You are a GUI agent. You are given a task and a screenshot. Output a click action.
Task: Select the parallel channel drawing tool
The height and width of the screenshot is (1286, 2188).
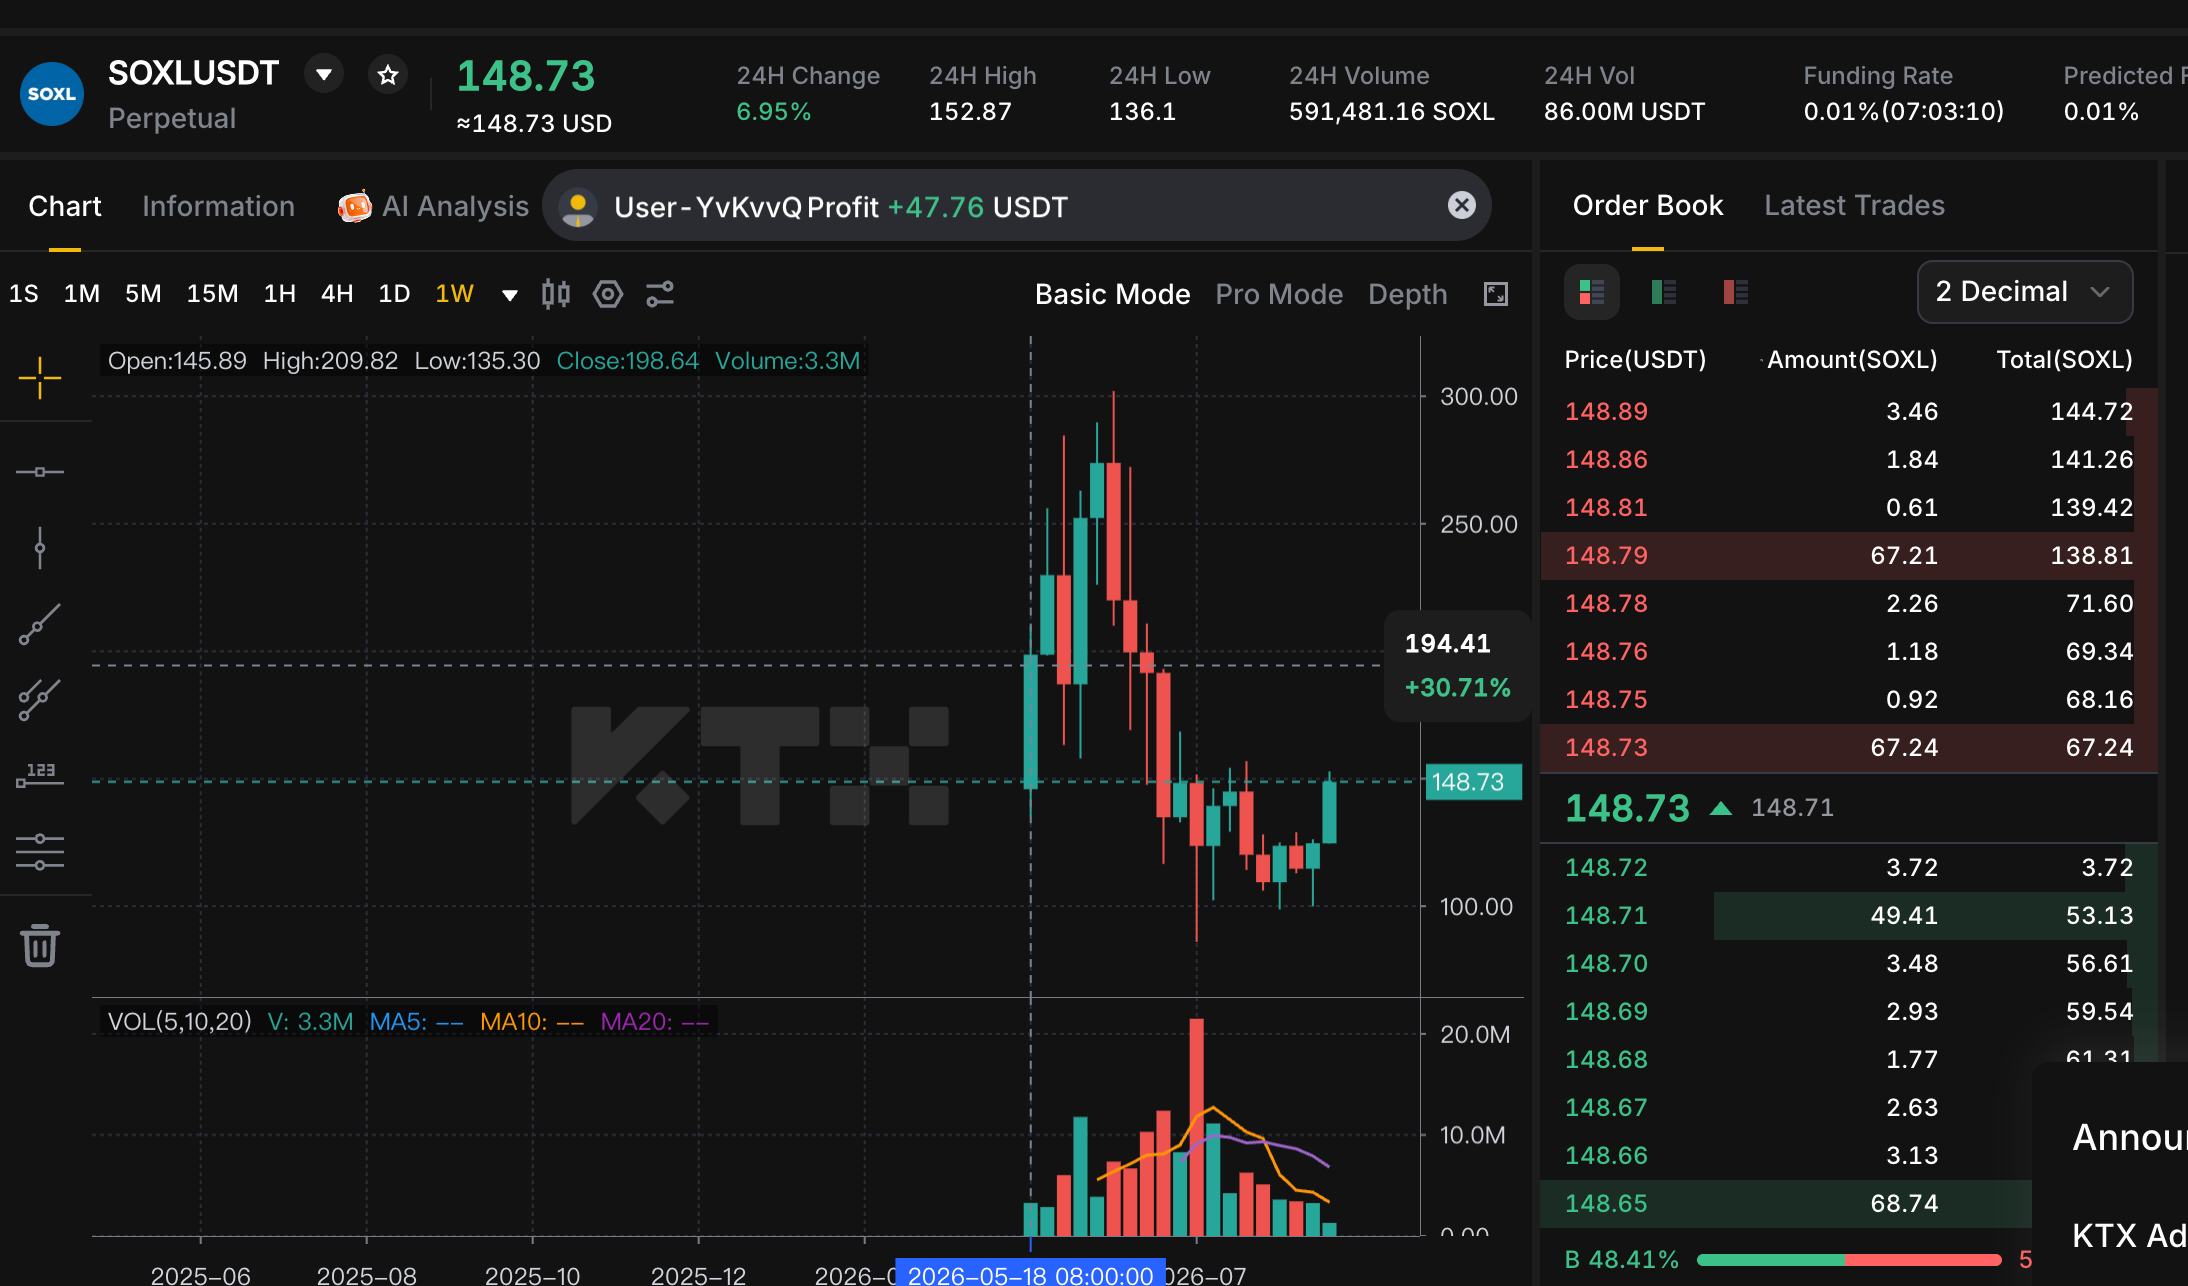click(40, 700)
